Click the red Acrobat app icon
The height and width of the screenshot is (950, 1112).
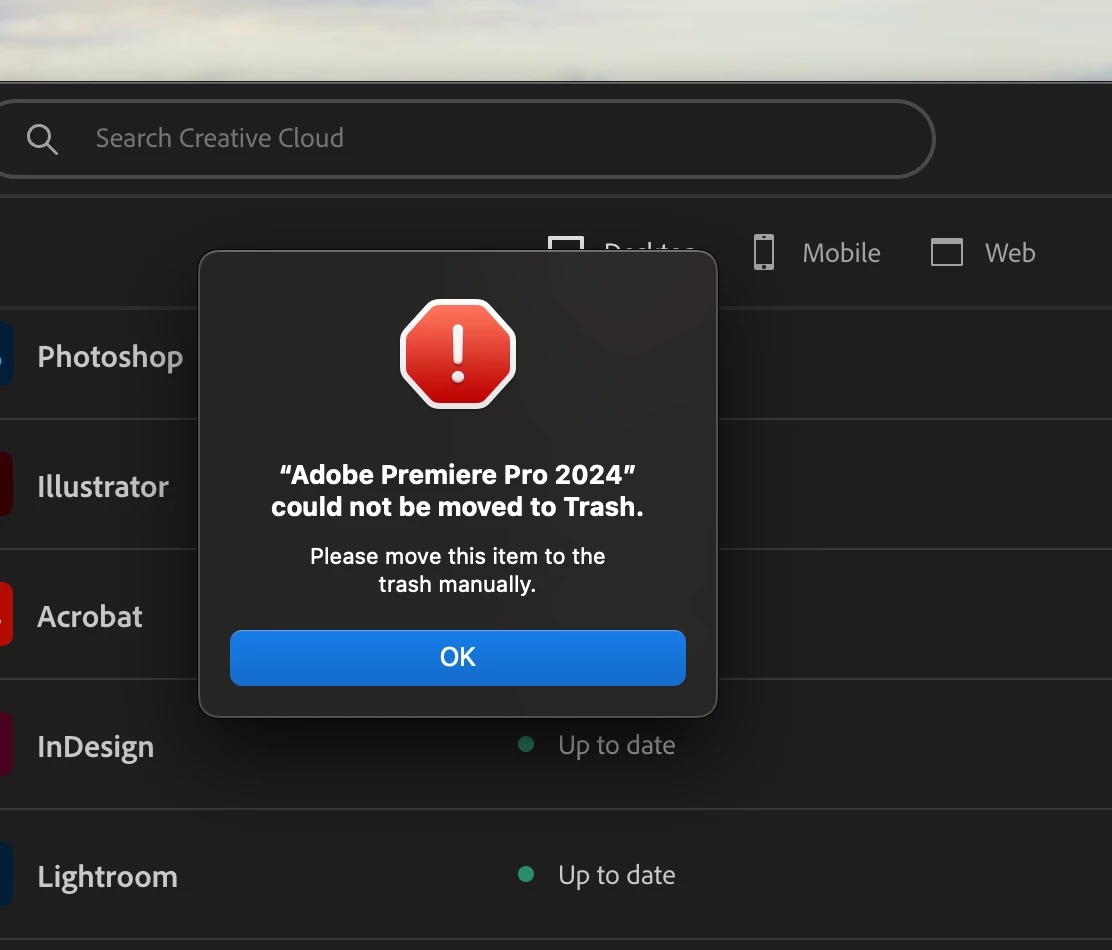pos(6,614)
